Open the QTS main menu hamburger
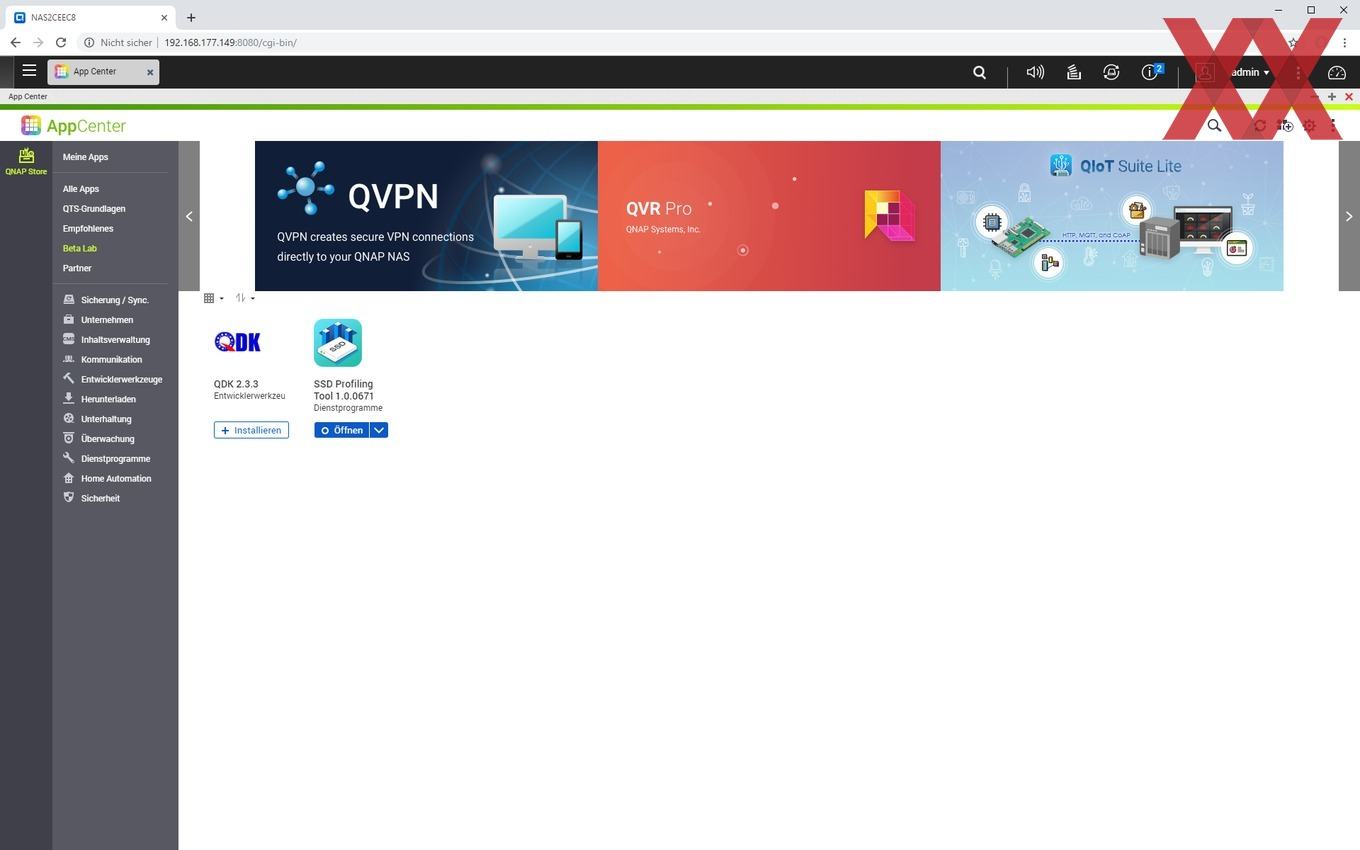 click(x=29, y=71)
